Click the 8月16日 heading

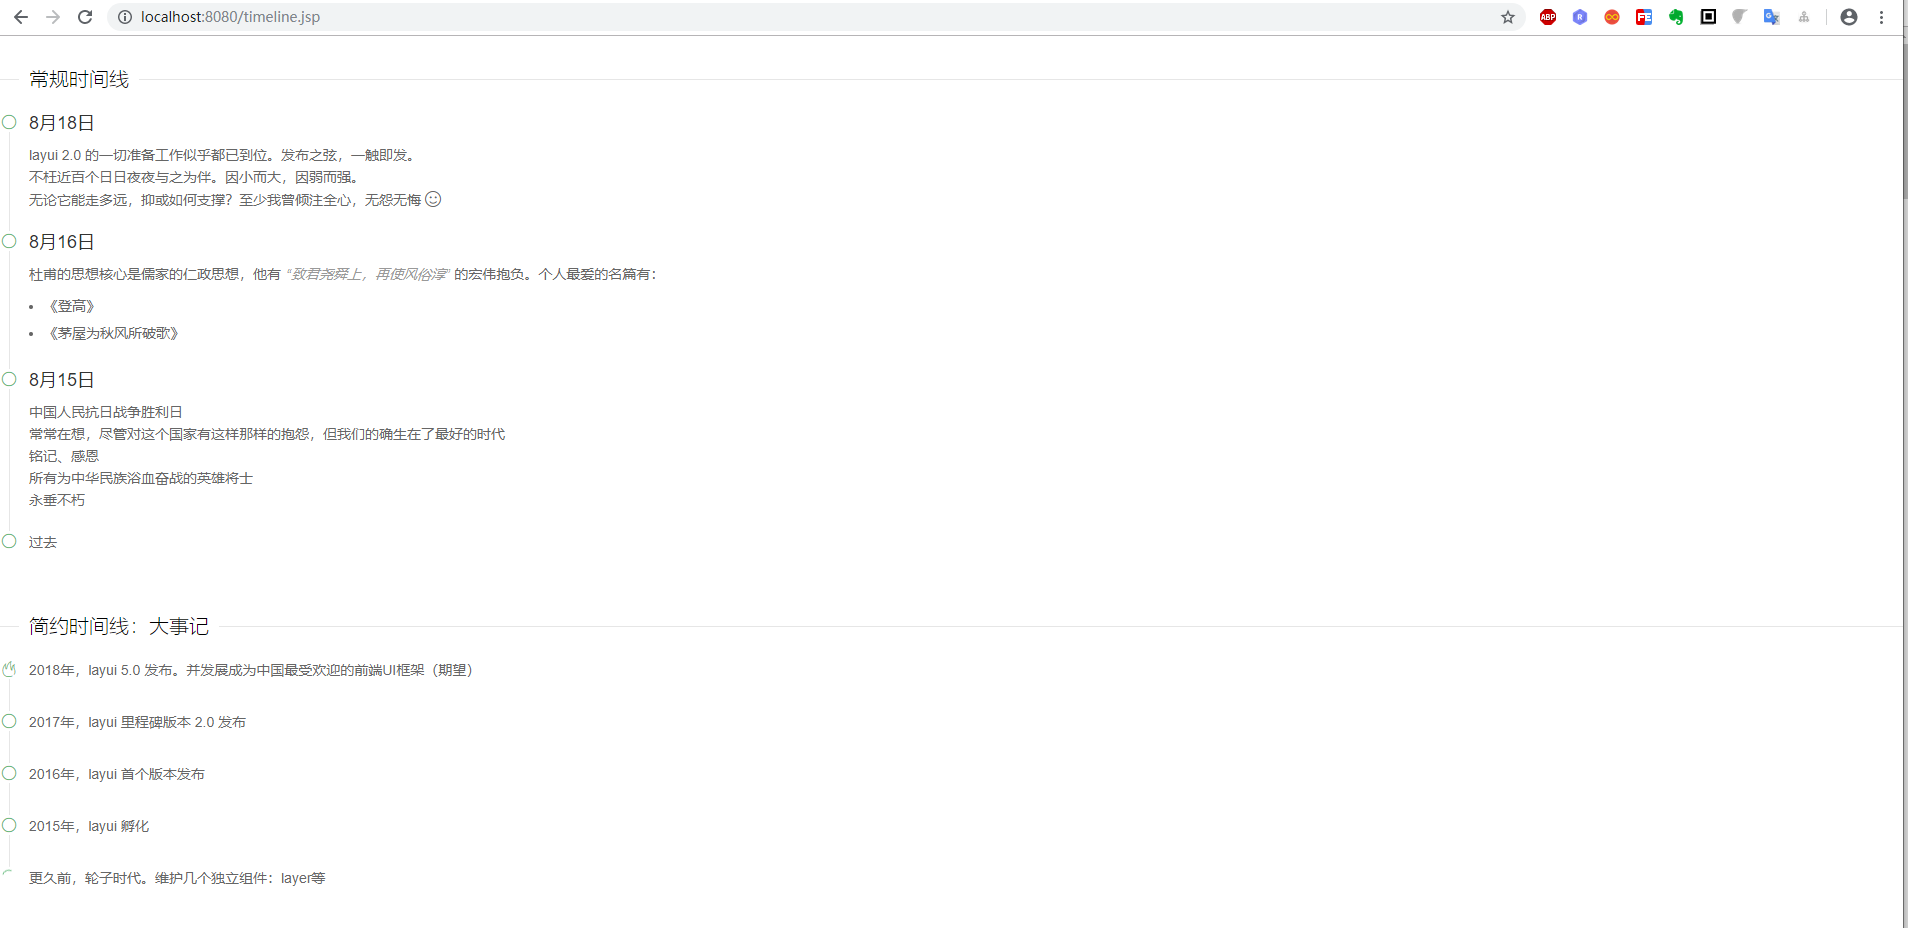(61, 242)
